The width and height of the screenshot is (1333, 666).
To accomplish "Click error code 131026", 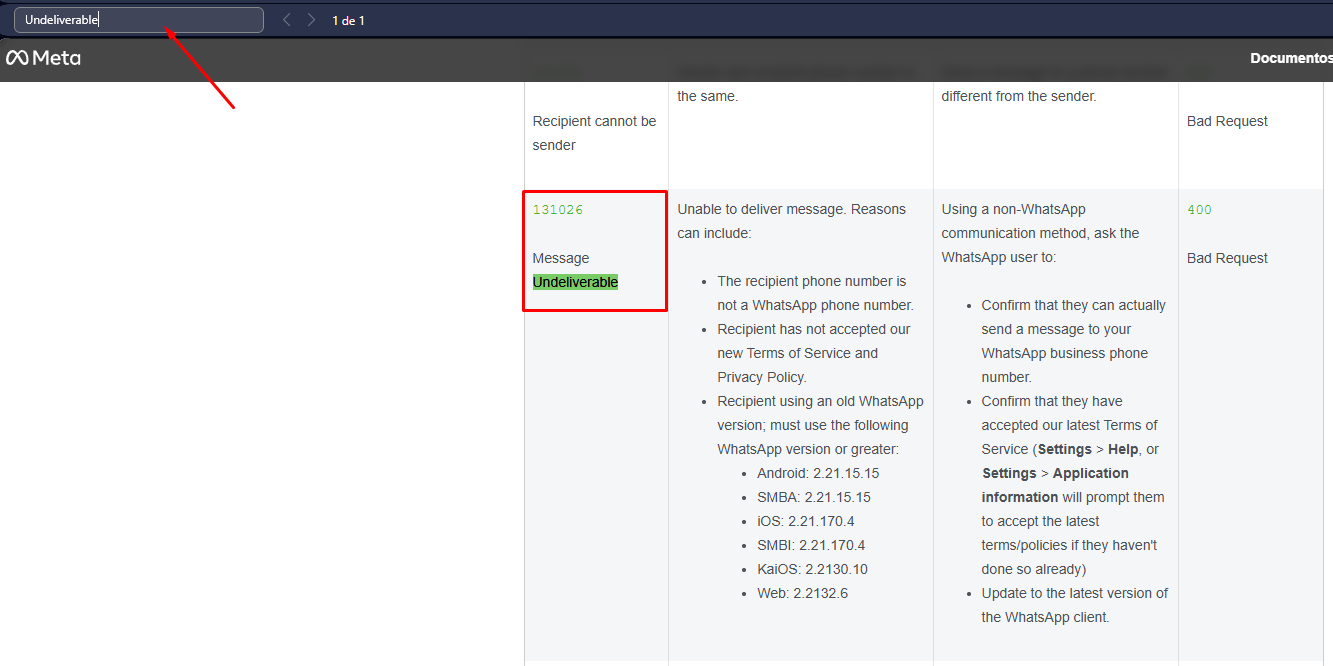I will (x=557, y=210).
